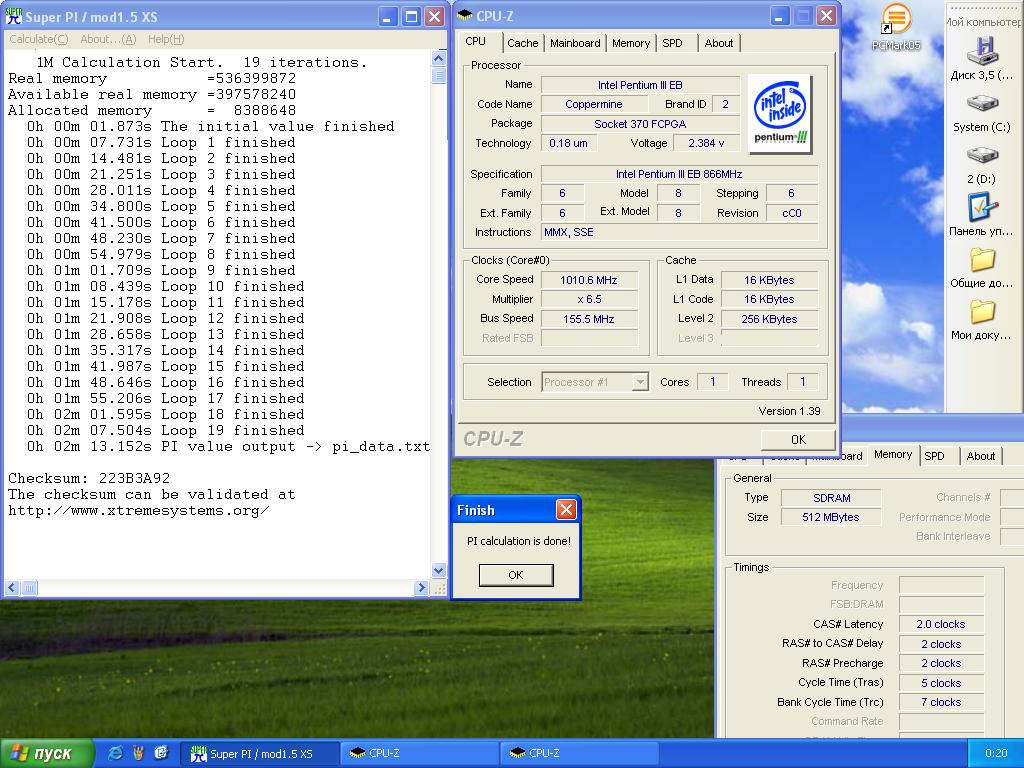This screenshot has width=1024, height=768.
Task: Click the Level 2 cache value 256 KBytes
Action: pyautogui.click(x=769, y=319)
